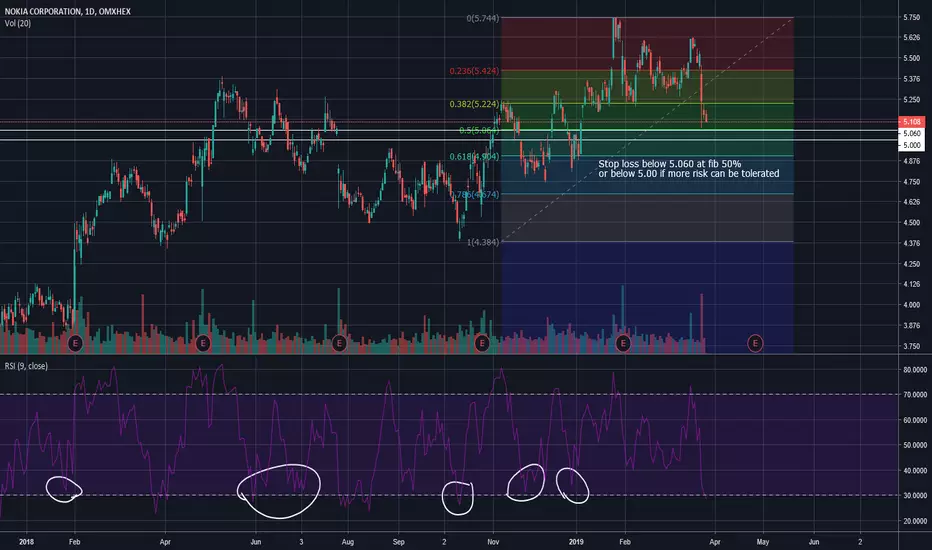Image resolution: width=932 pixels, height=550 pixels.
Task: Open the earnings marker from late October 2018
Action: pos(481,343)
